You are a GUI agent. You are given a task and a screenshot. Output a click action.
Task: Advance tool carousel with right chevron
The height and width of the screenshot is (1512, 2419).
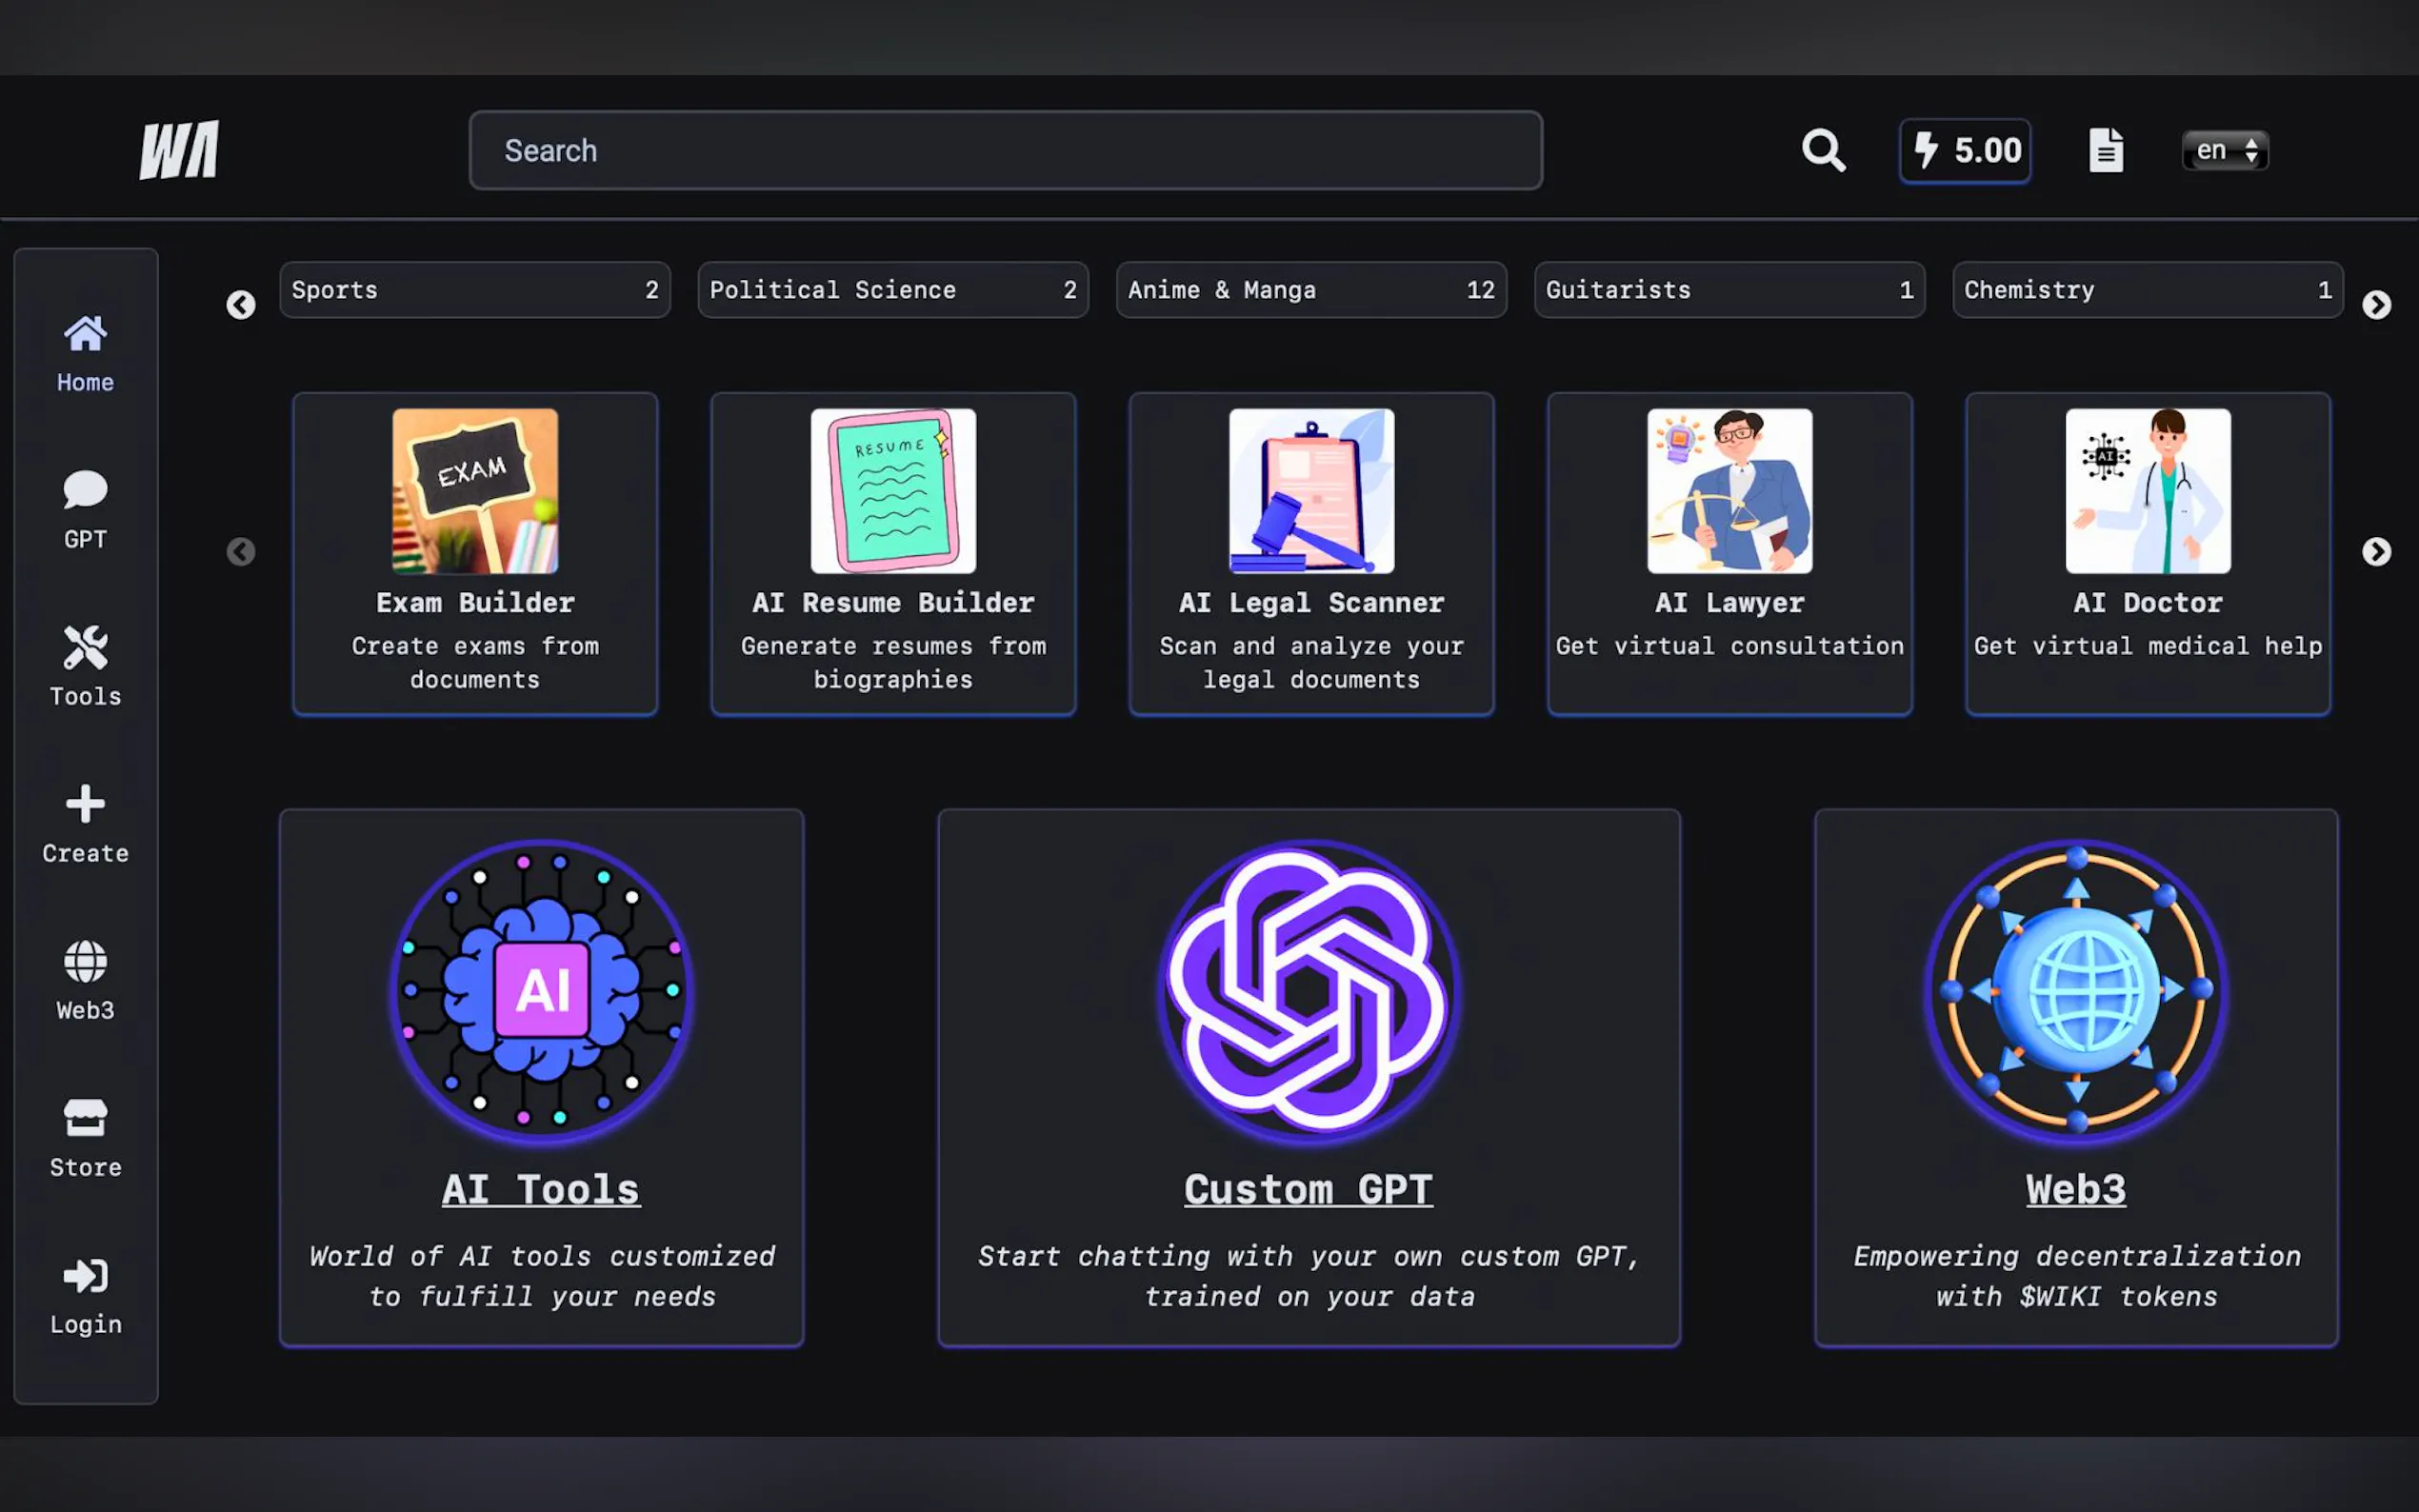pyautogui.click(x=2377, y=552)
